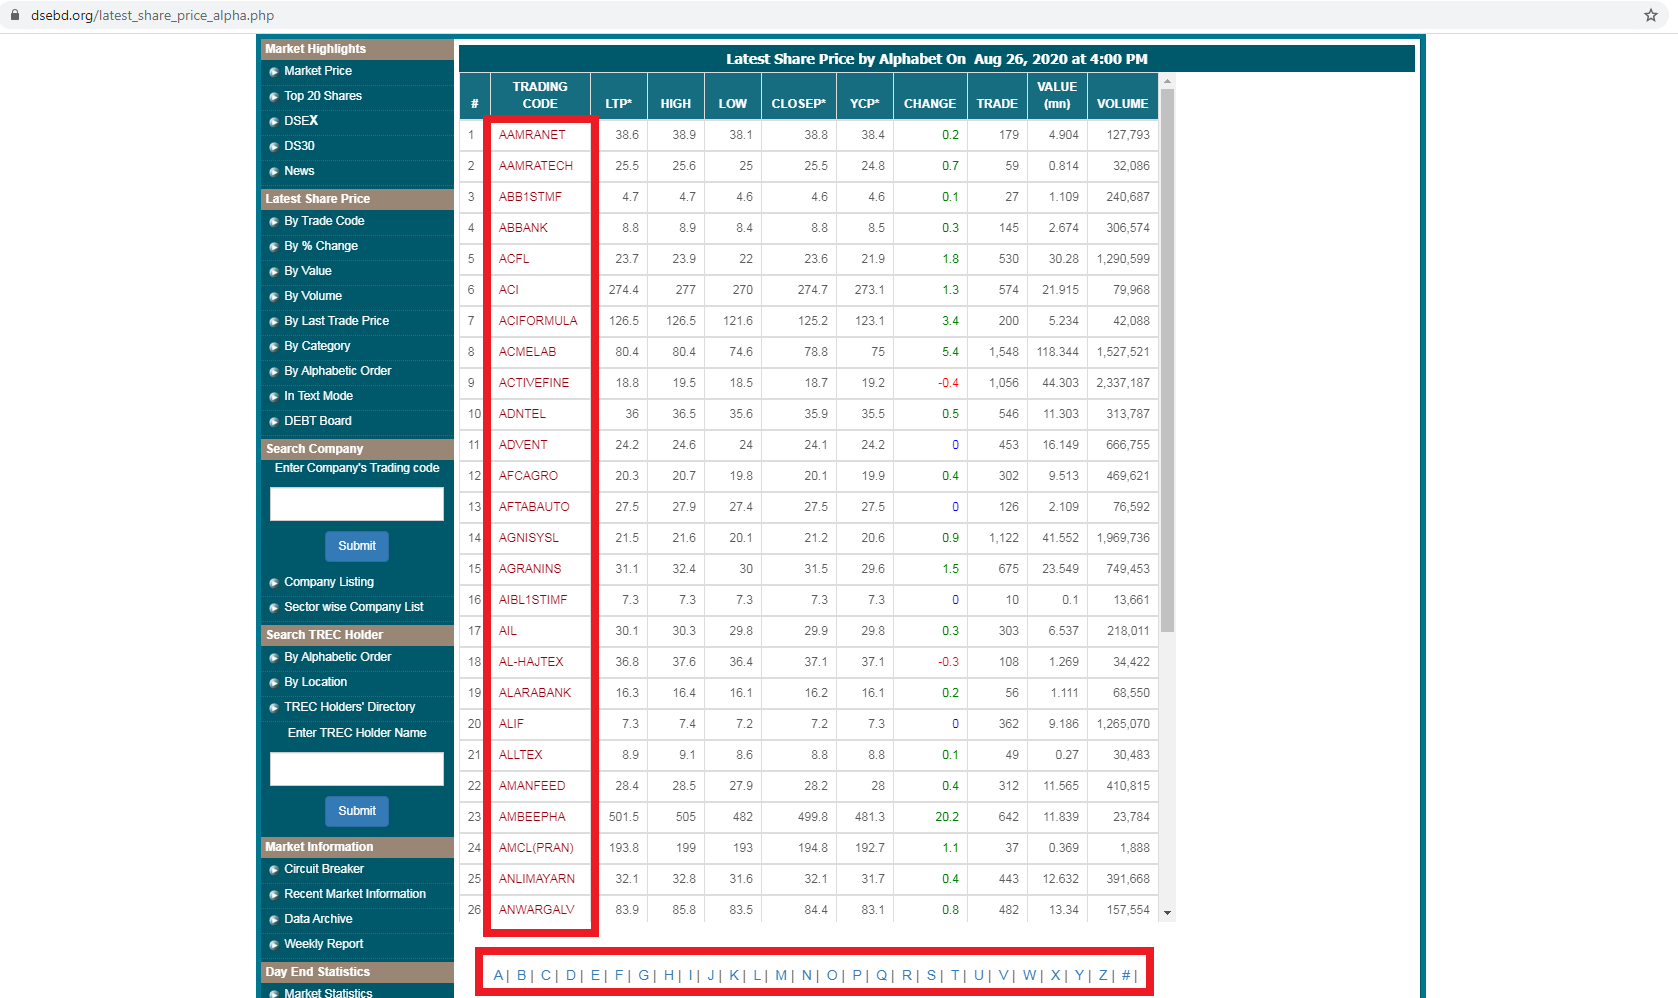Open the Top 20 Shares page
1678x998 pixels.
323,95
